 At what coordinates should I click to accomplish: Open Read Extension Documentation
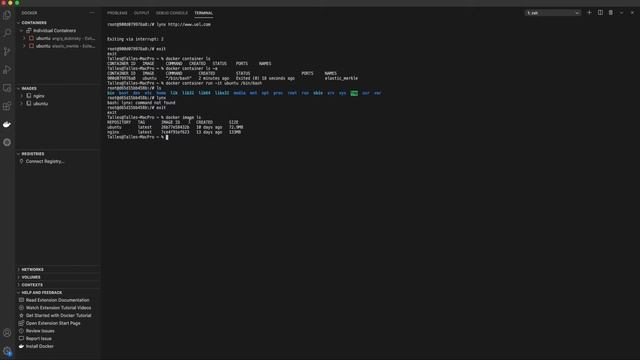pos(58,300)
